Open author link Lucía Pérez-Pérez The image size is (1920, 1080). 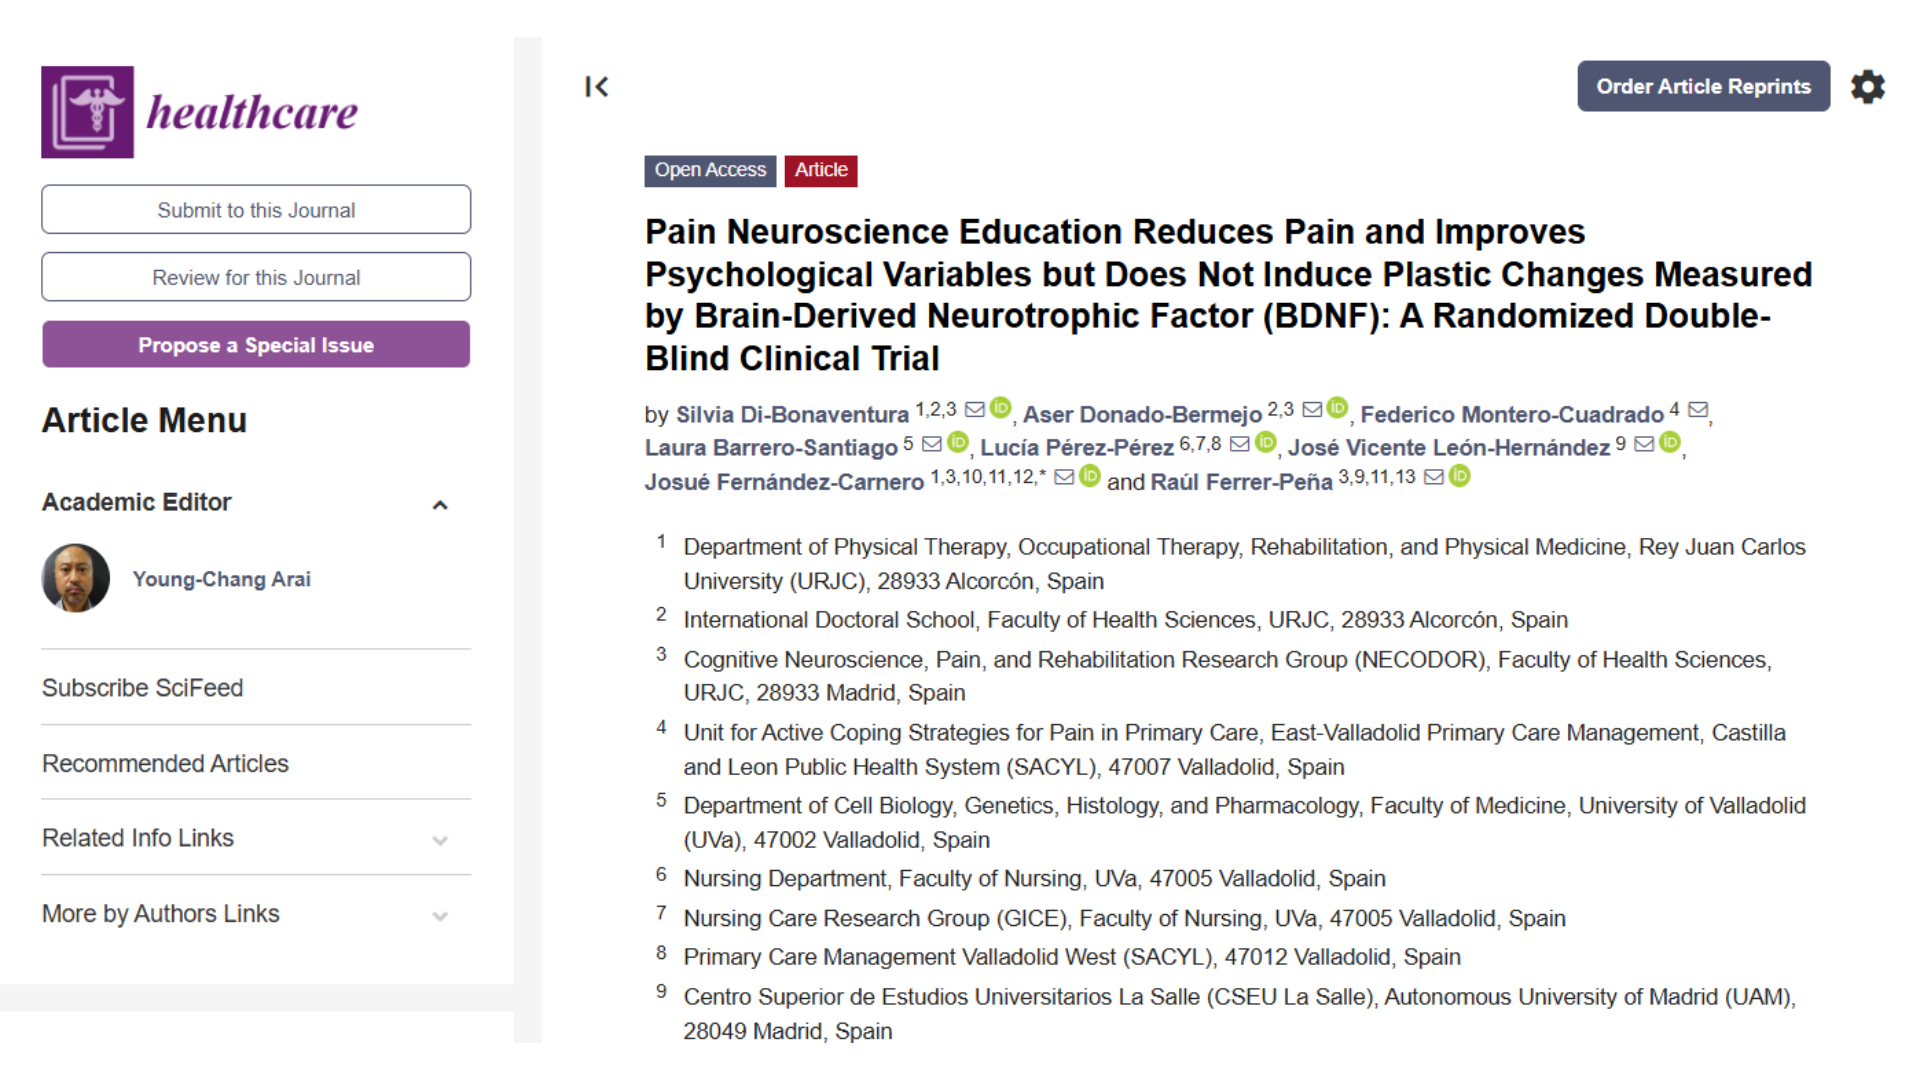coord(1077,448)
